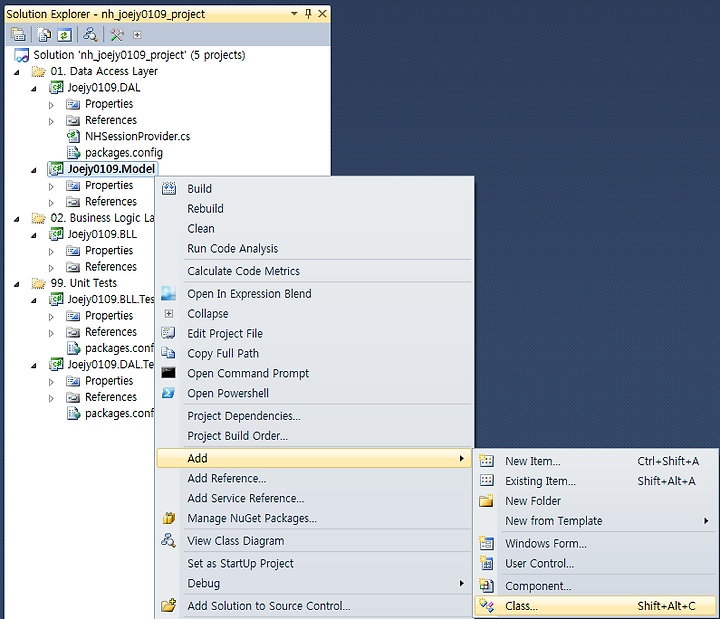Select the Joejy0109.DAL.Tests project node
Screen dimensions: 720x619
[111, 365]
